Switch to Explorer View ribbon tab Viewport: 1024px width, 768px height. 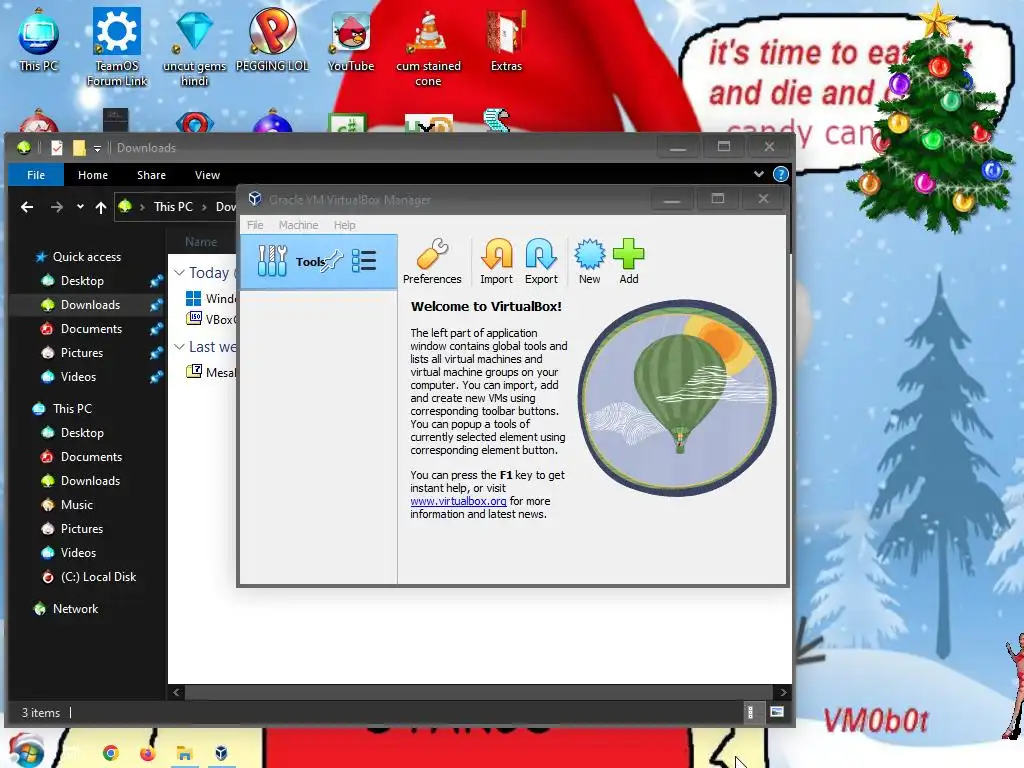click(x=207, y=175)
